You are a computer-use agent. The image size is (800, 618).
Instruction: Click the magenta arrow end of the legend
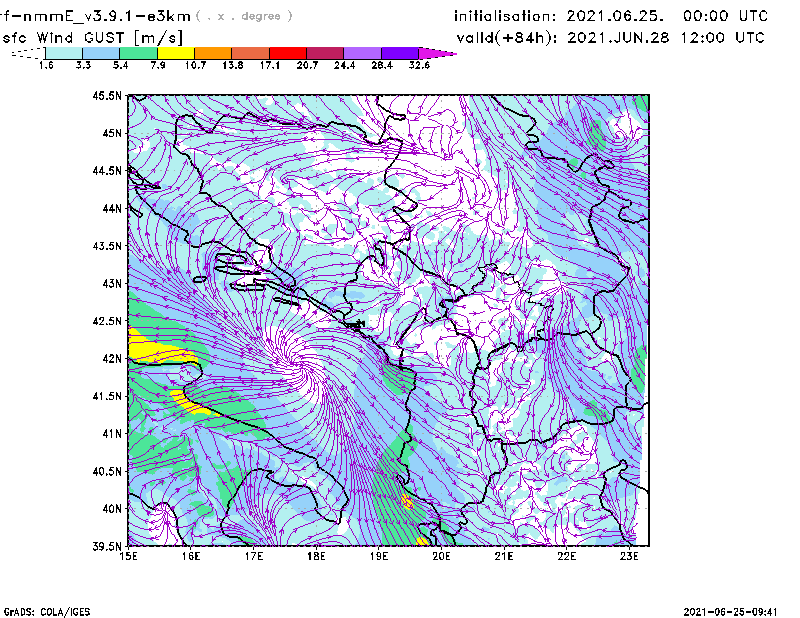(x=437, y=53)
